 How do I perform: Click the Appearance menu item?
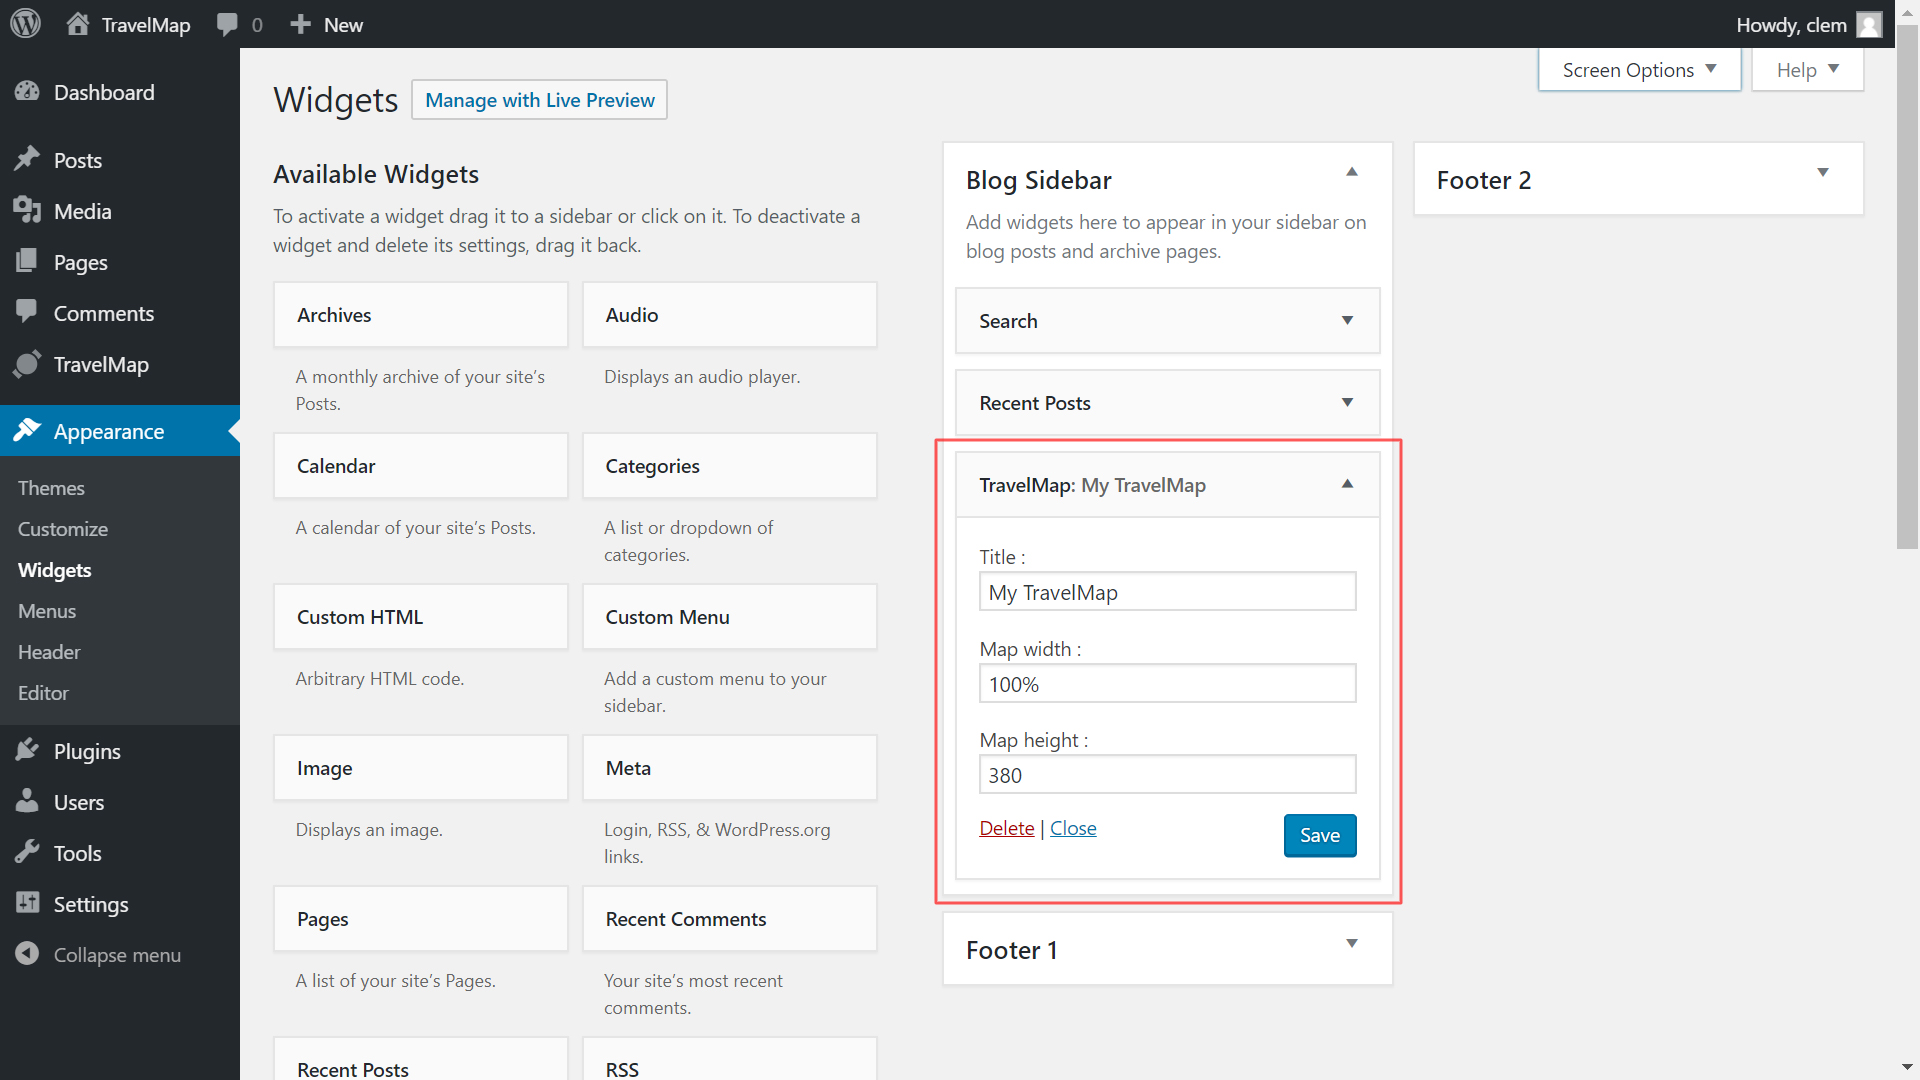click(108, 430)
